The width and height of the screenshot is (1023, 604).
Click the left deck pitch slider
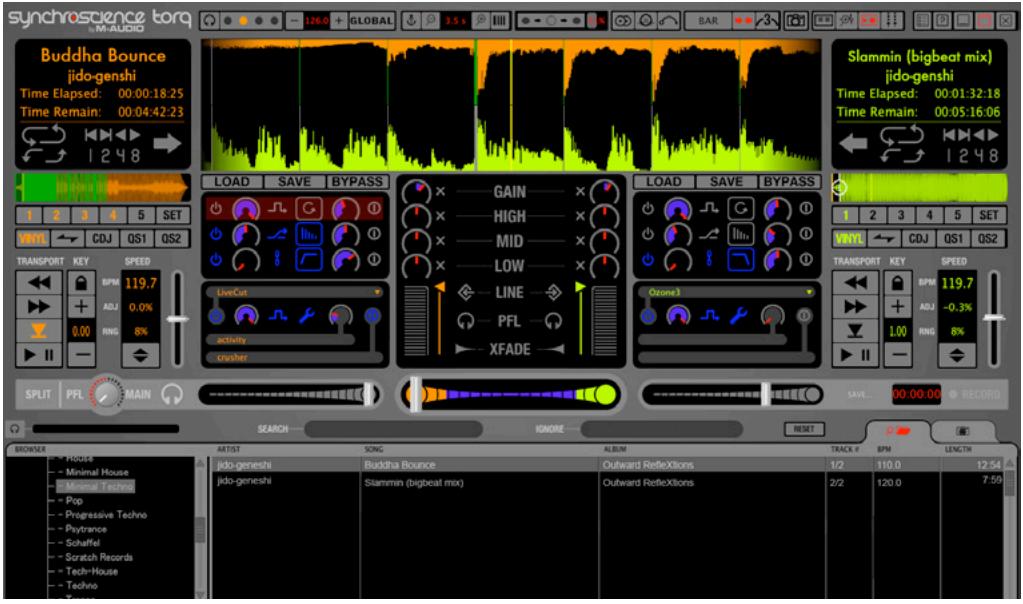click(x=177, y=319)
